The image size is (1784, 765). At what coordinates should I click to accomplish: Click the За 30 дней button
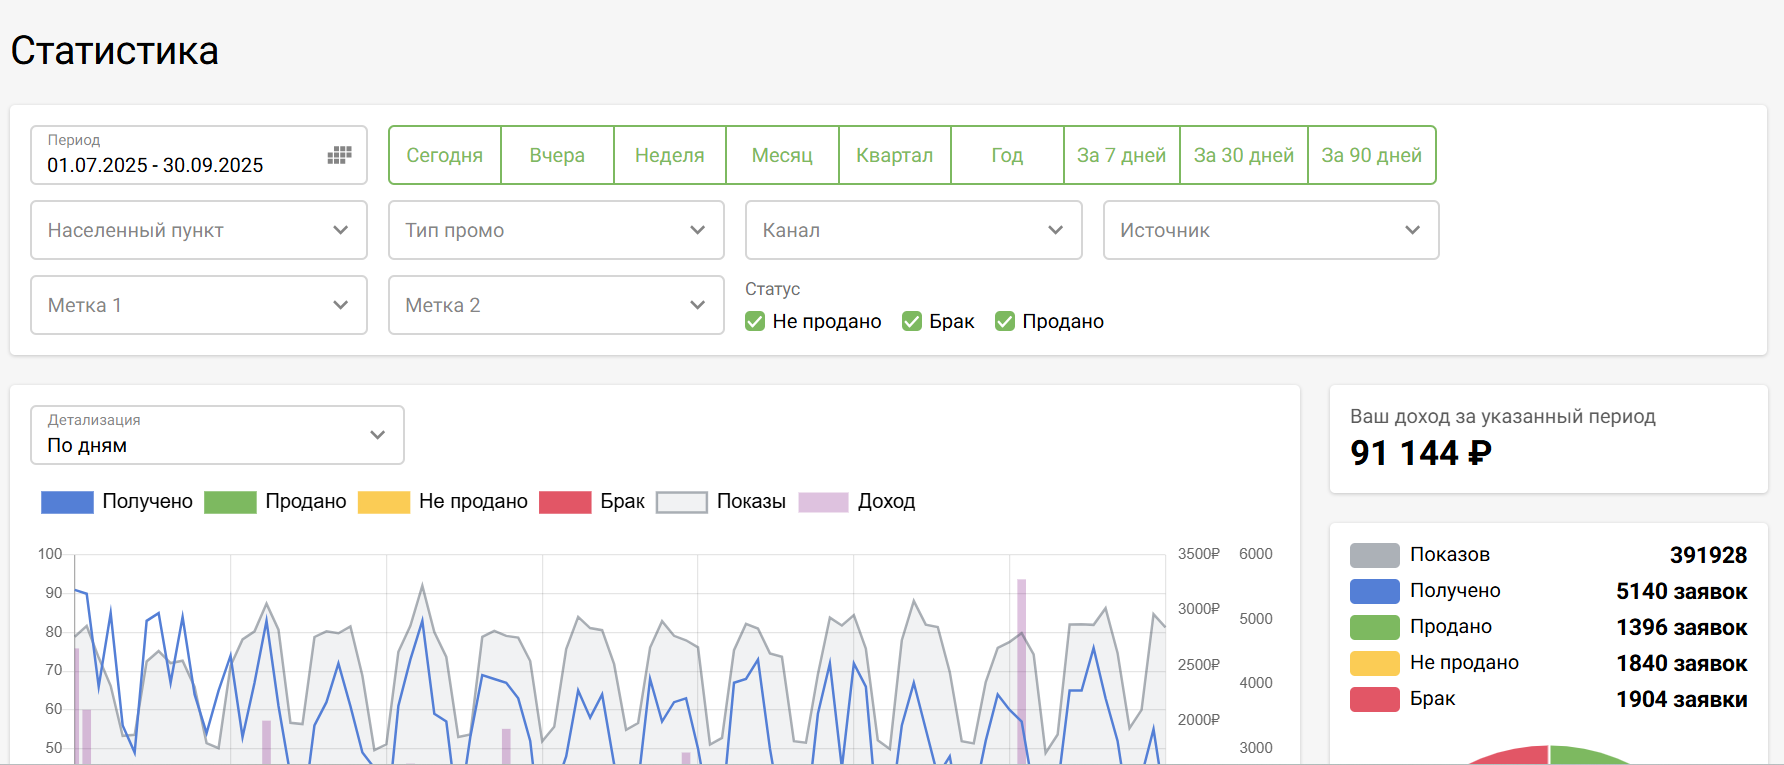coord(1243,155)
